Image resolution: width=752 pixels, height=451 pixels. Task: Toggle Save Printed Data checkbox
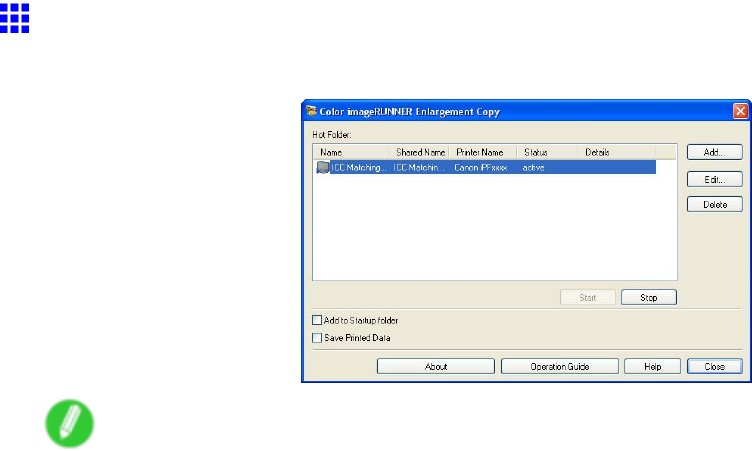tap(317, 338)
